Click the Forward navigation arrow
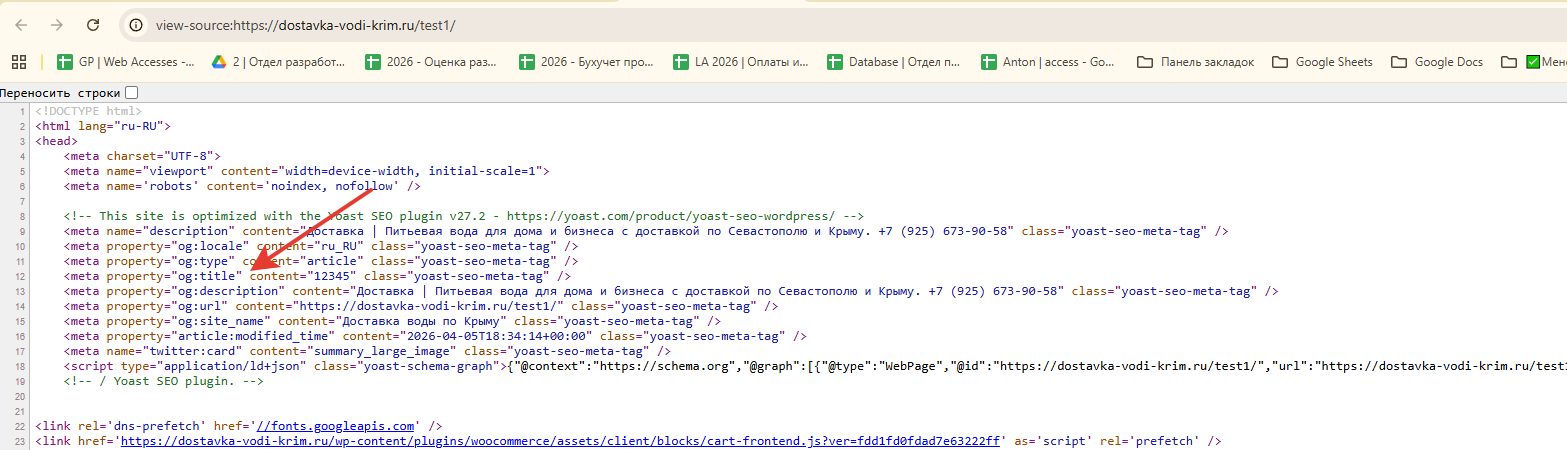1567x450 pixels. [x=57, y=24]
